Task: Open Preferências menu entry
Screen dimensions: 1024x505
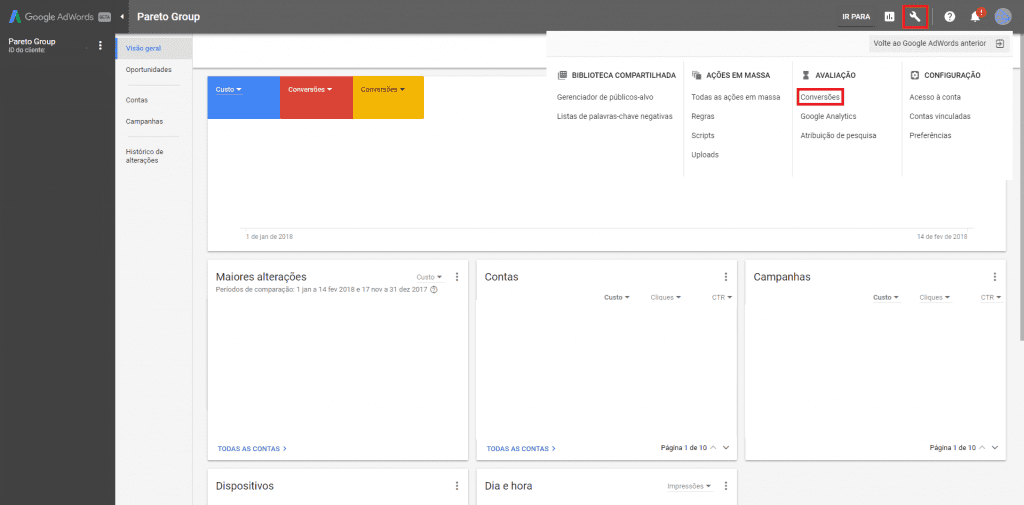Action: pos(930,136)
